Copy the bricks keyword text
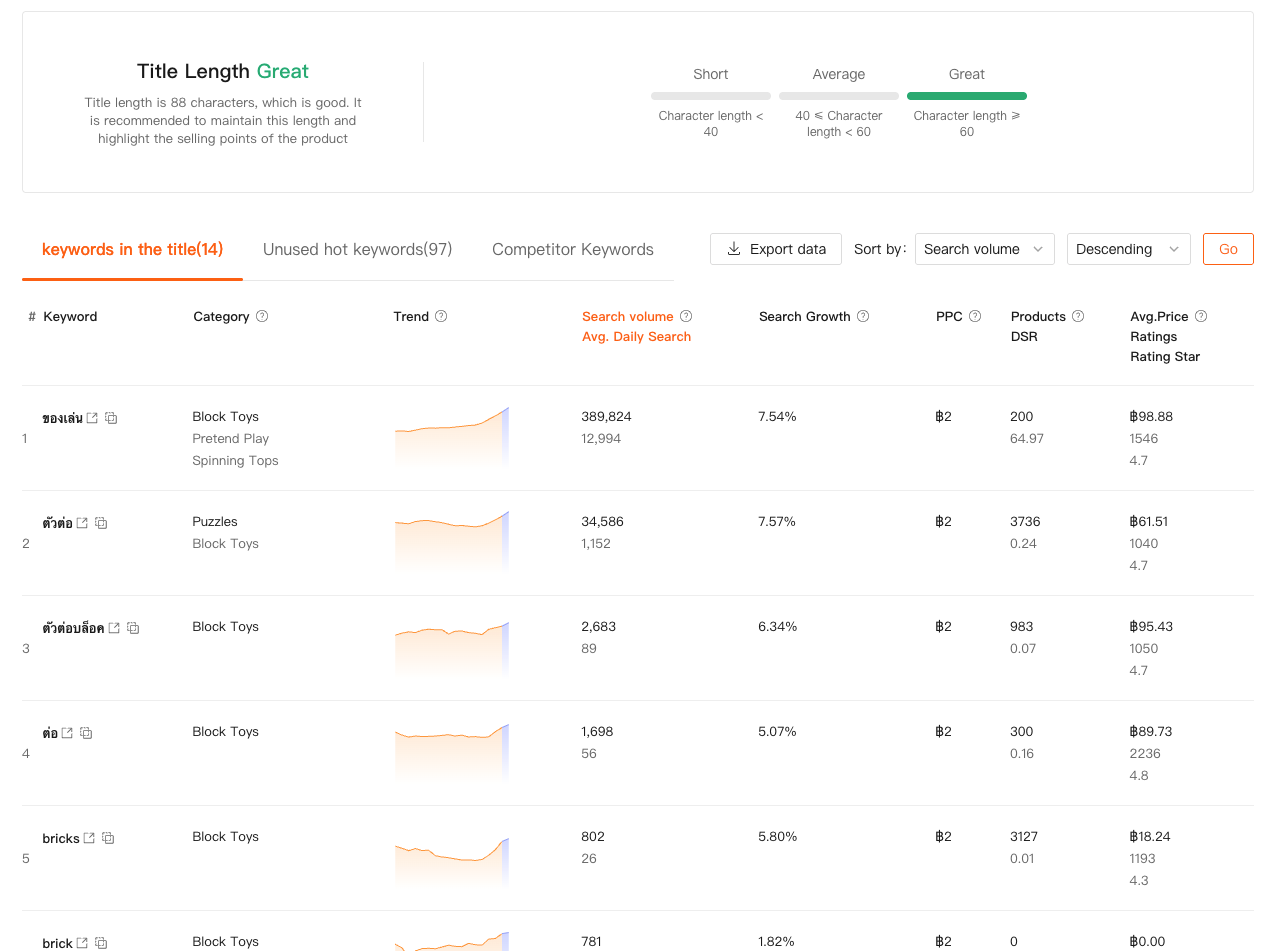1273x951 pixels. tap(108, 838)
